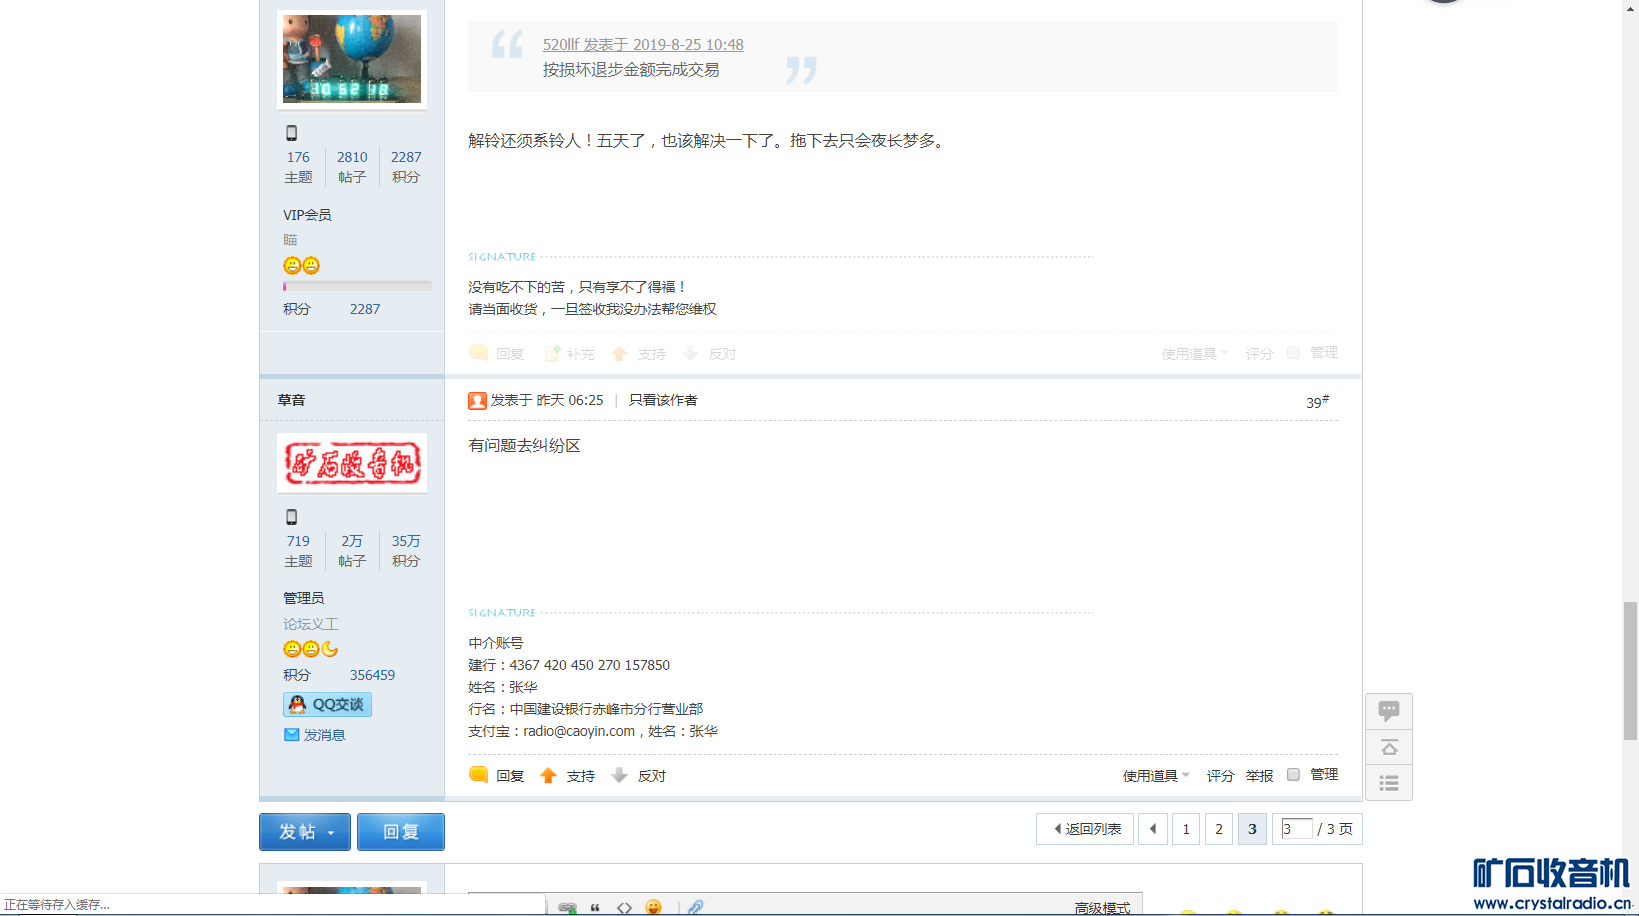The width and height of the screenshot is (1639, 916).
Task: Click the 积分 progress bar under VIP会员
Action: (x=357, y=286)
